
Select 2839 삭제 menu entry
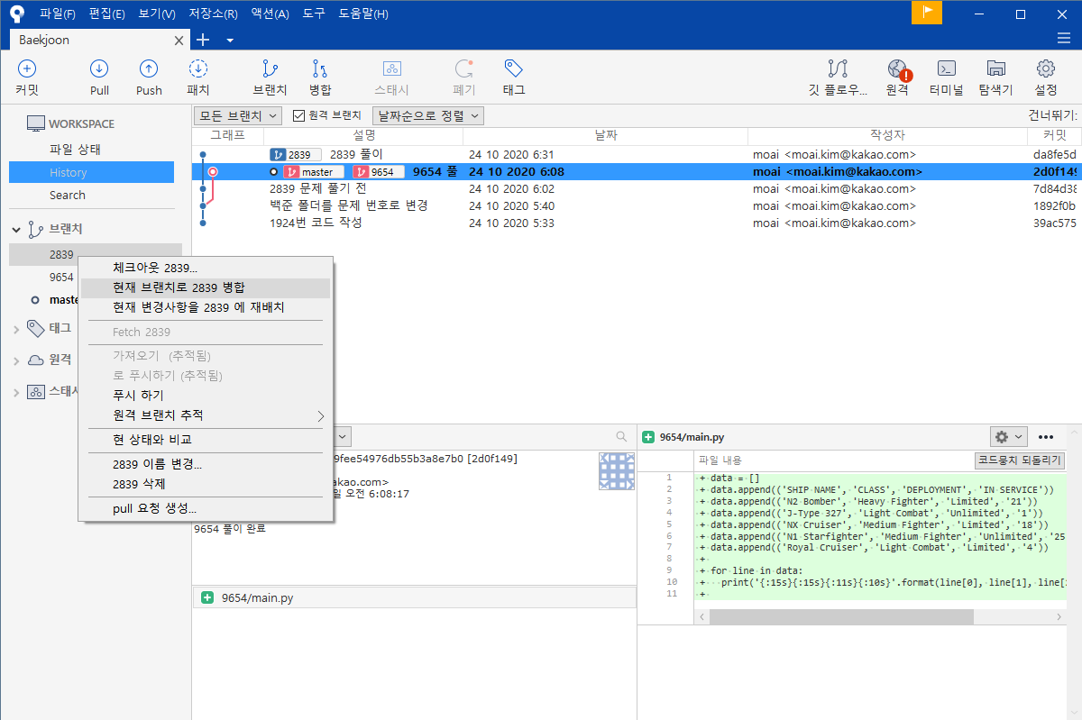[206, 484]
